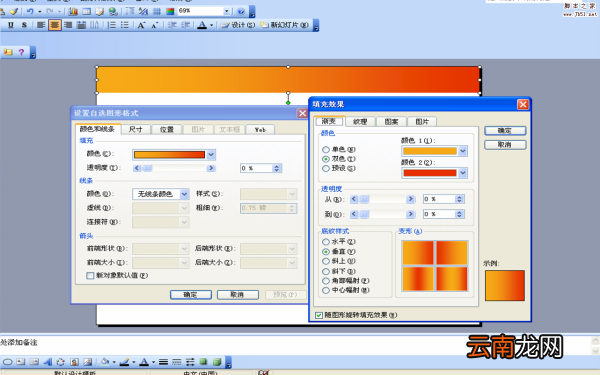Viewport: 600px width, 375px height.
Task: Open fill color dropdown in format dialog
Action: pos(211,155)
